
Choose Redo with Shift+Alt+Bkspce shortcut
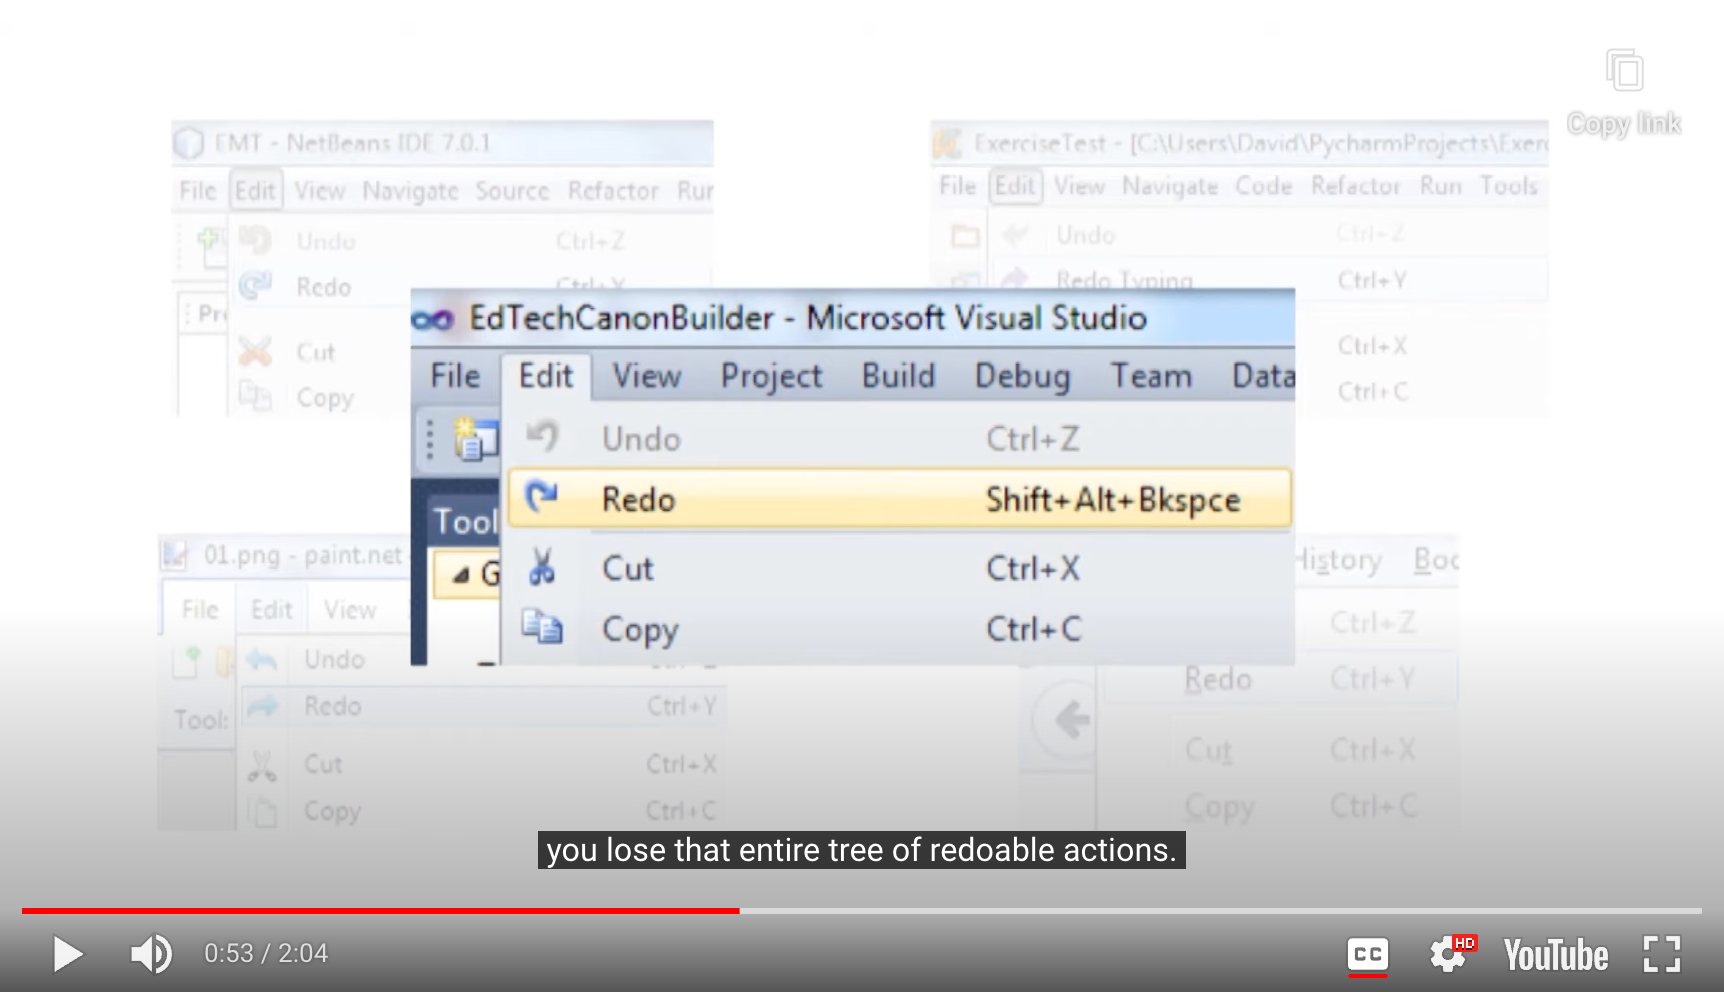pos(899,498)
